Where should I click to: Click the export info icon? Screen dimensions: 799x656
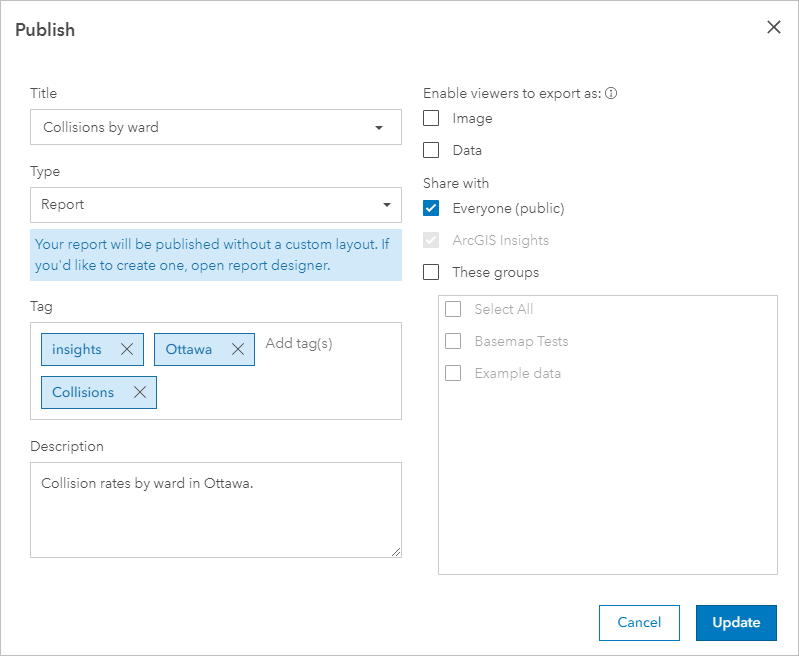pos(611,94)
